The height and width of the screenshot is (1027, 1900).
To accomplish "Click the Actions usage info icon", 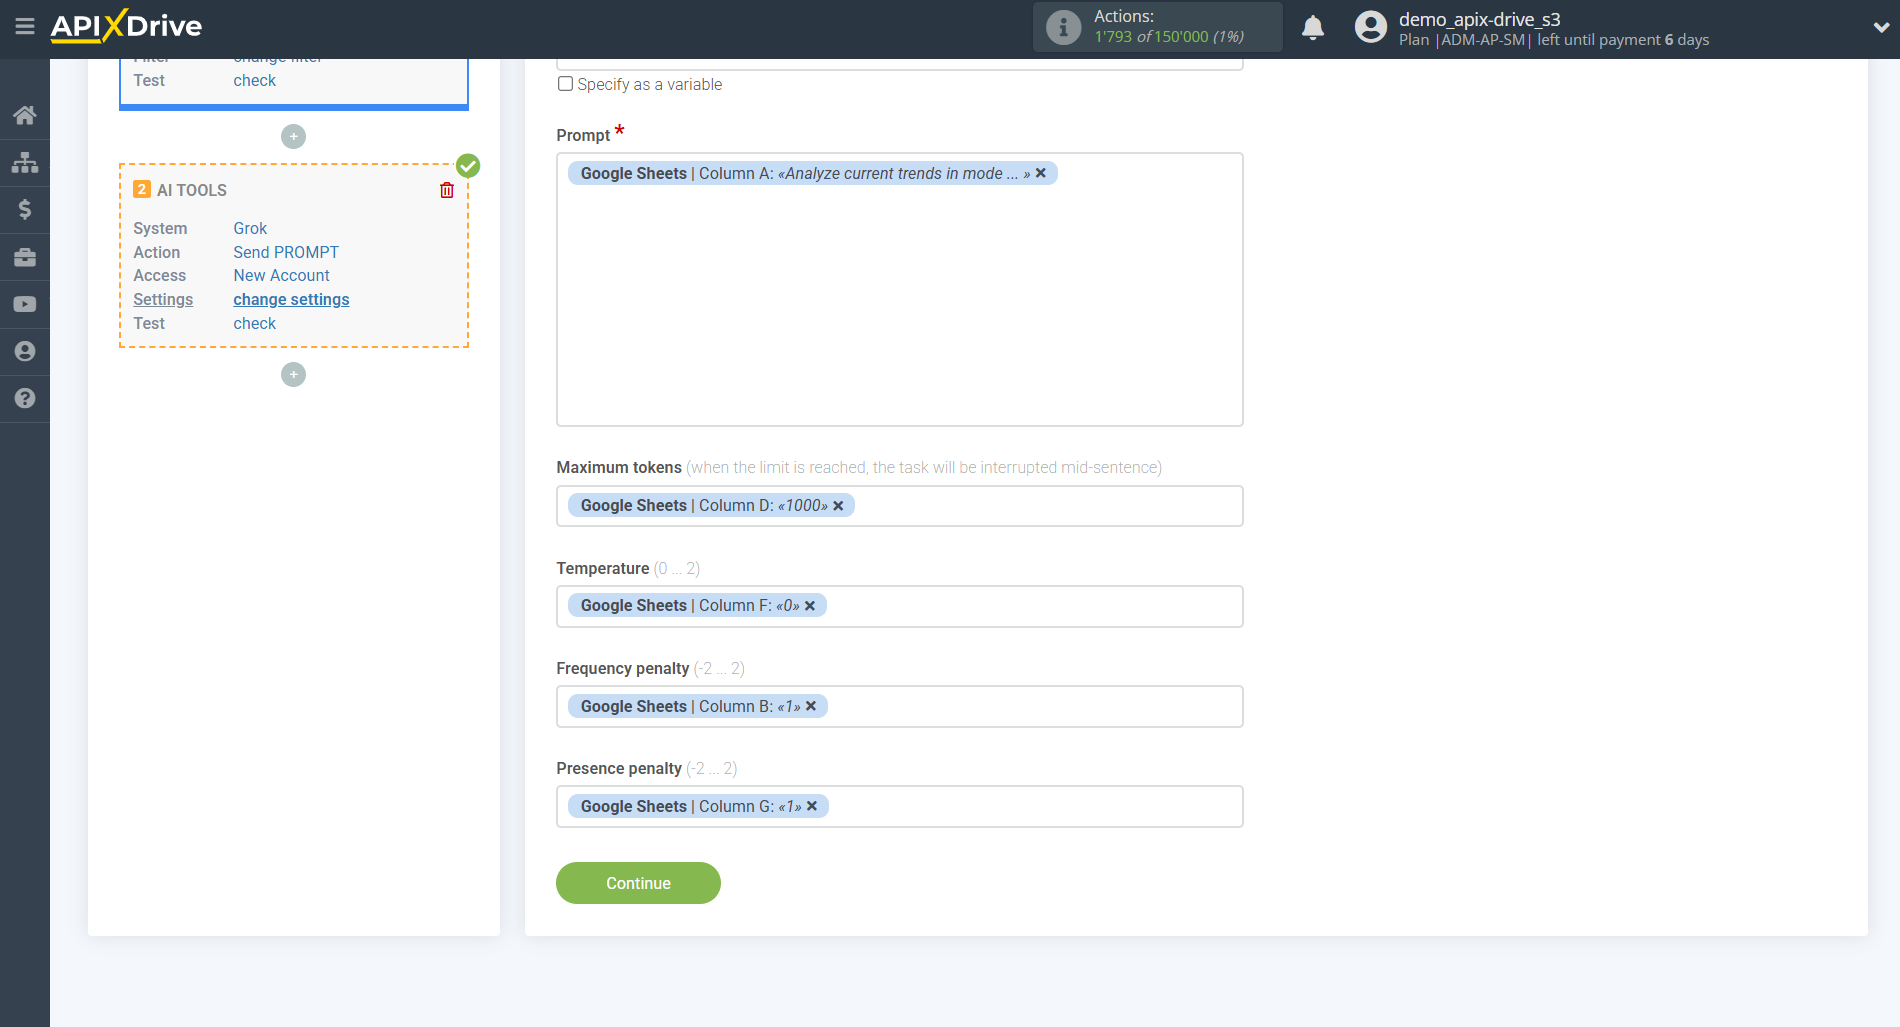I will pyautogui.click(x=1062, y=27).
